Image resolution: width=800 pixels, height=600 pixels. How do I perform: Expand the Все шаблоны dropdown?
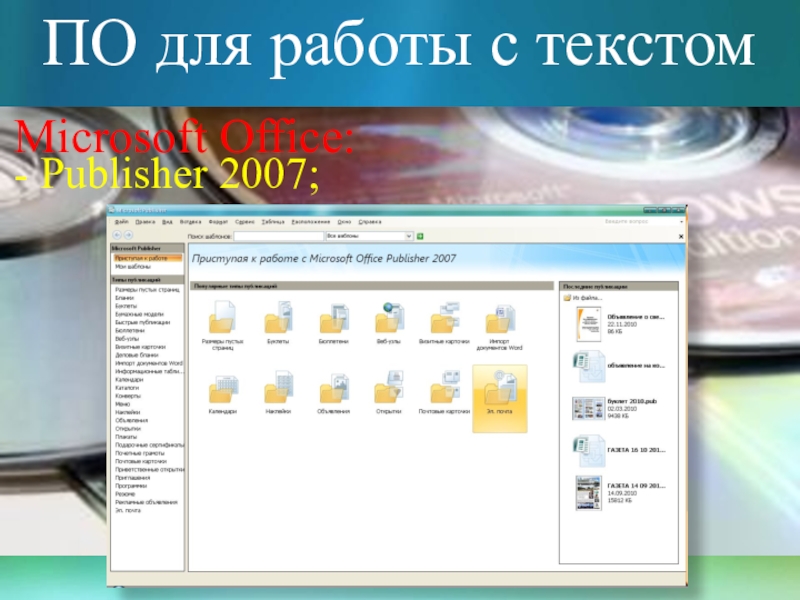(409, 236)
